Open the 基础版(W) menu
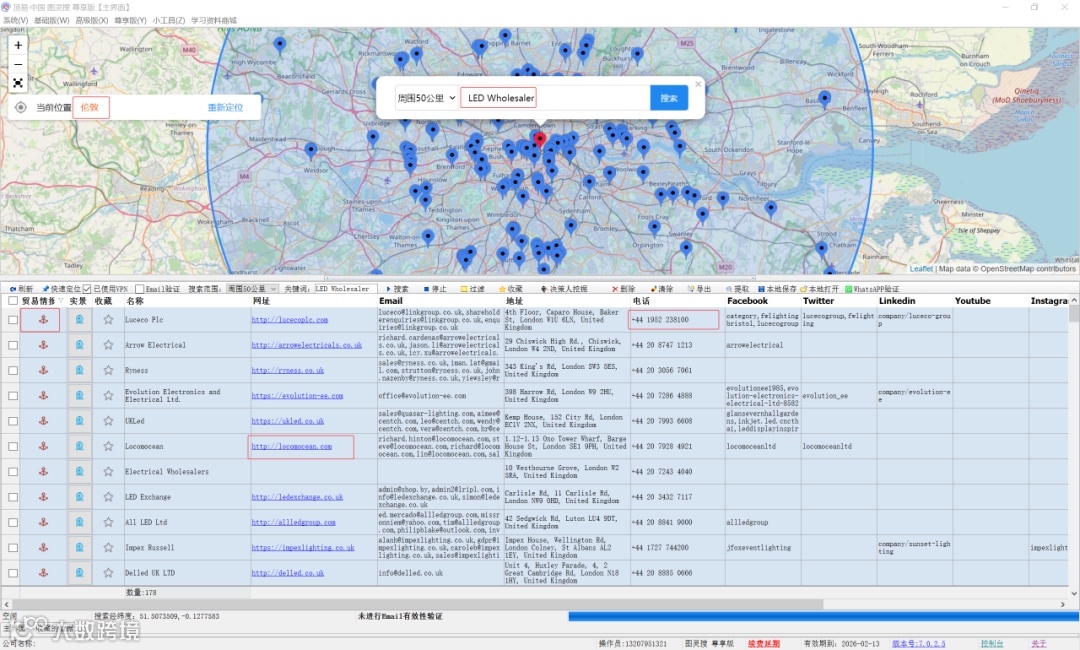The image size is (1080, 650). click(52, 20)
